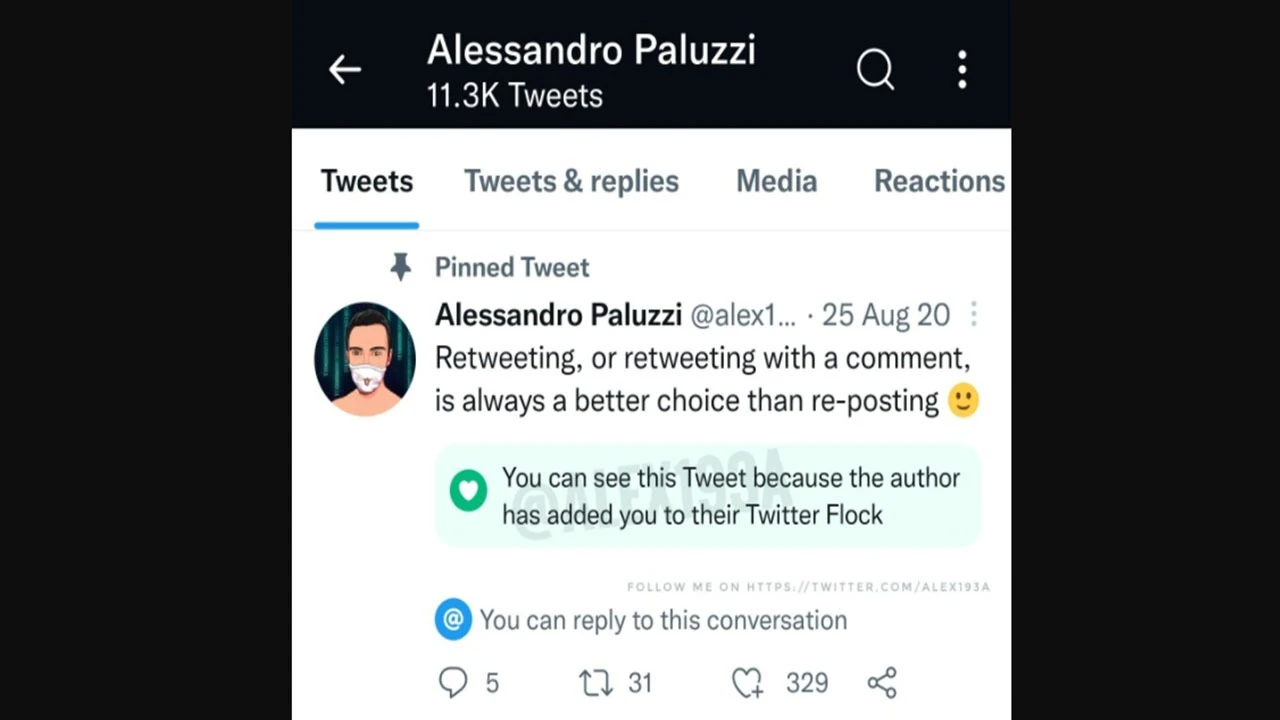Switch to the Tweets tab
This screenshot has width=1280, height=720.
[366, 181]
